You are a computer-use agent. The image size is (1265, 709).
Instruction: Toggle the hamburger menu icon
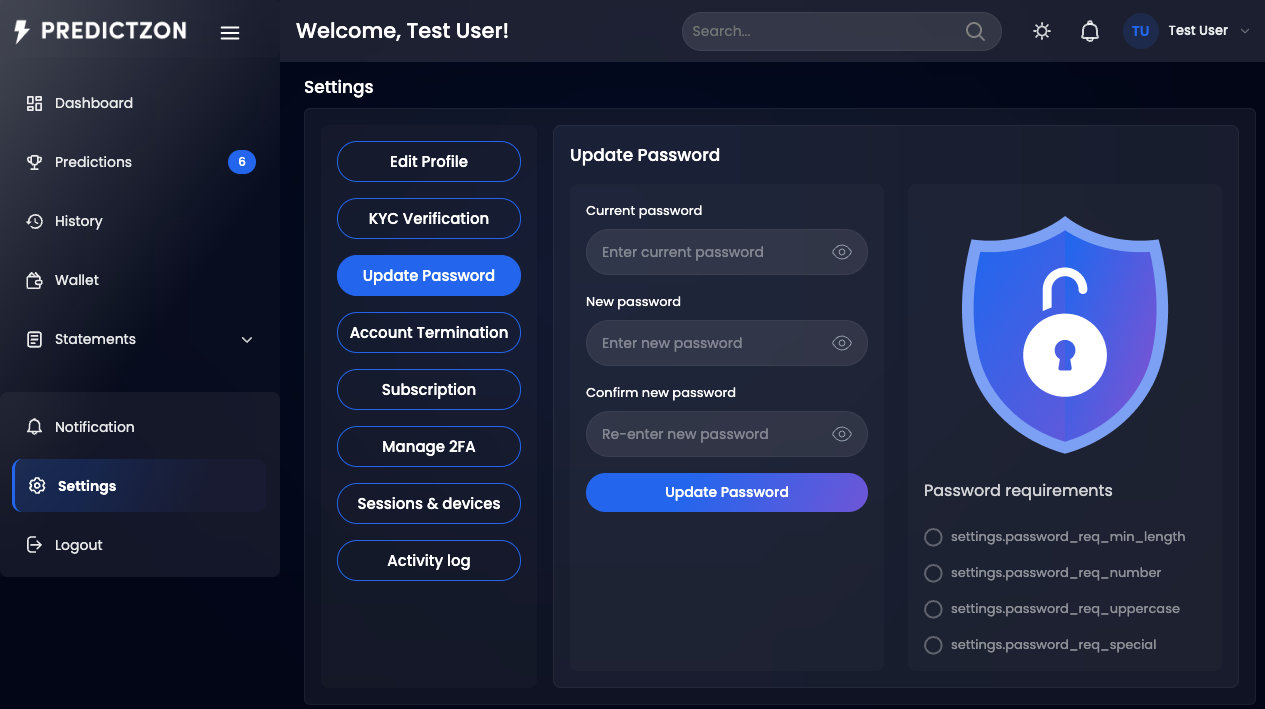(230, 33)
